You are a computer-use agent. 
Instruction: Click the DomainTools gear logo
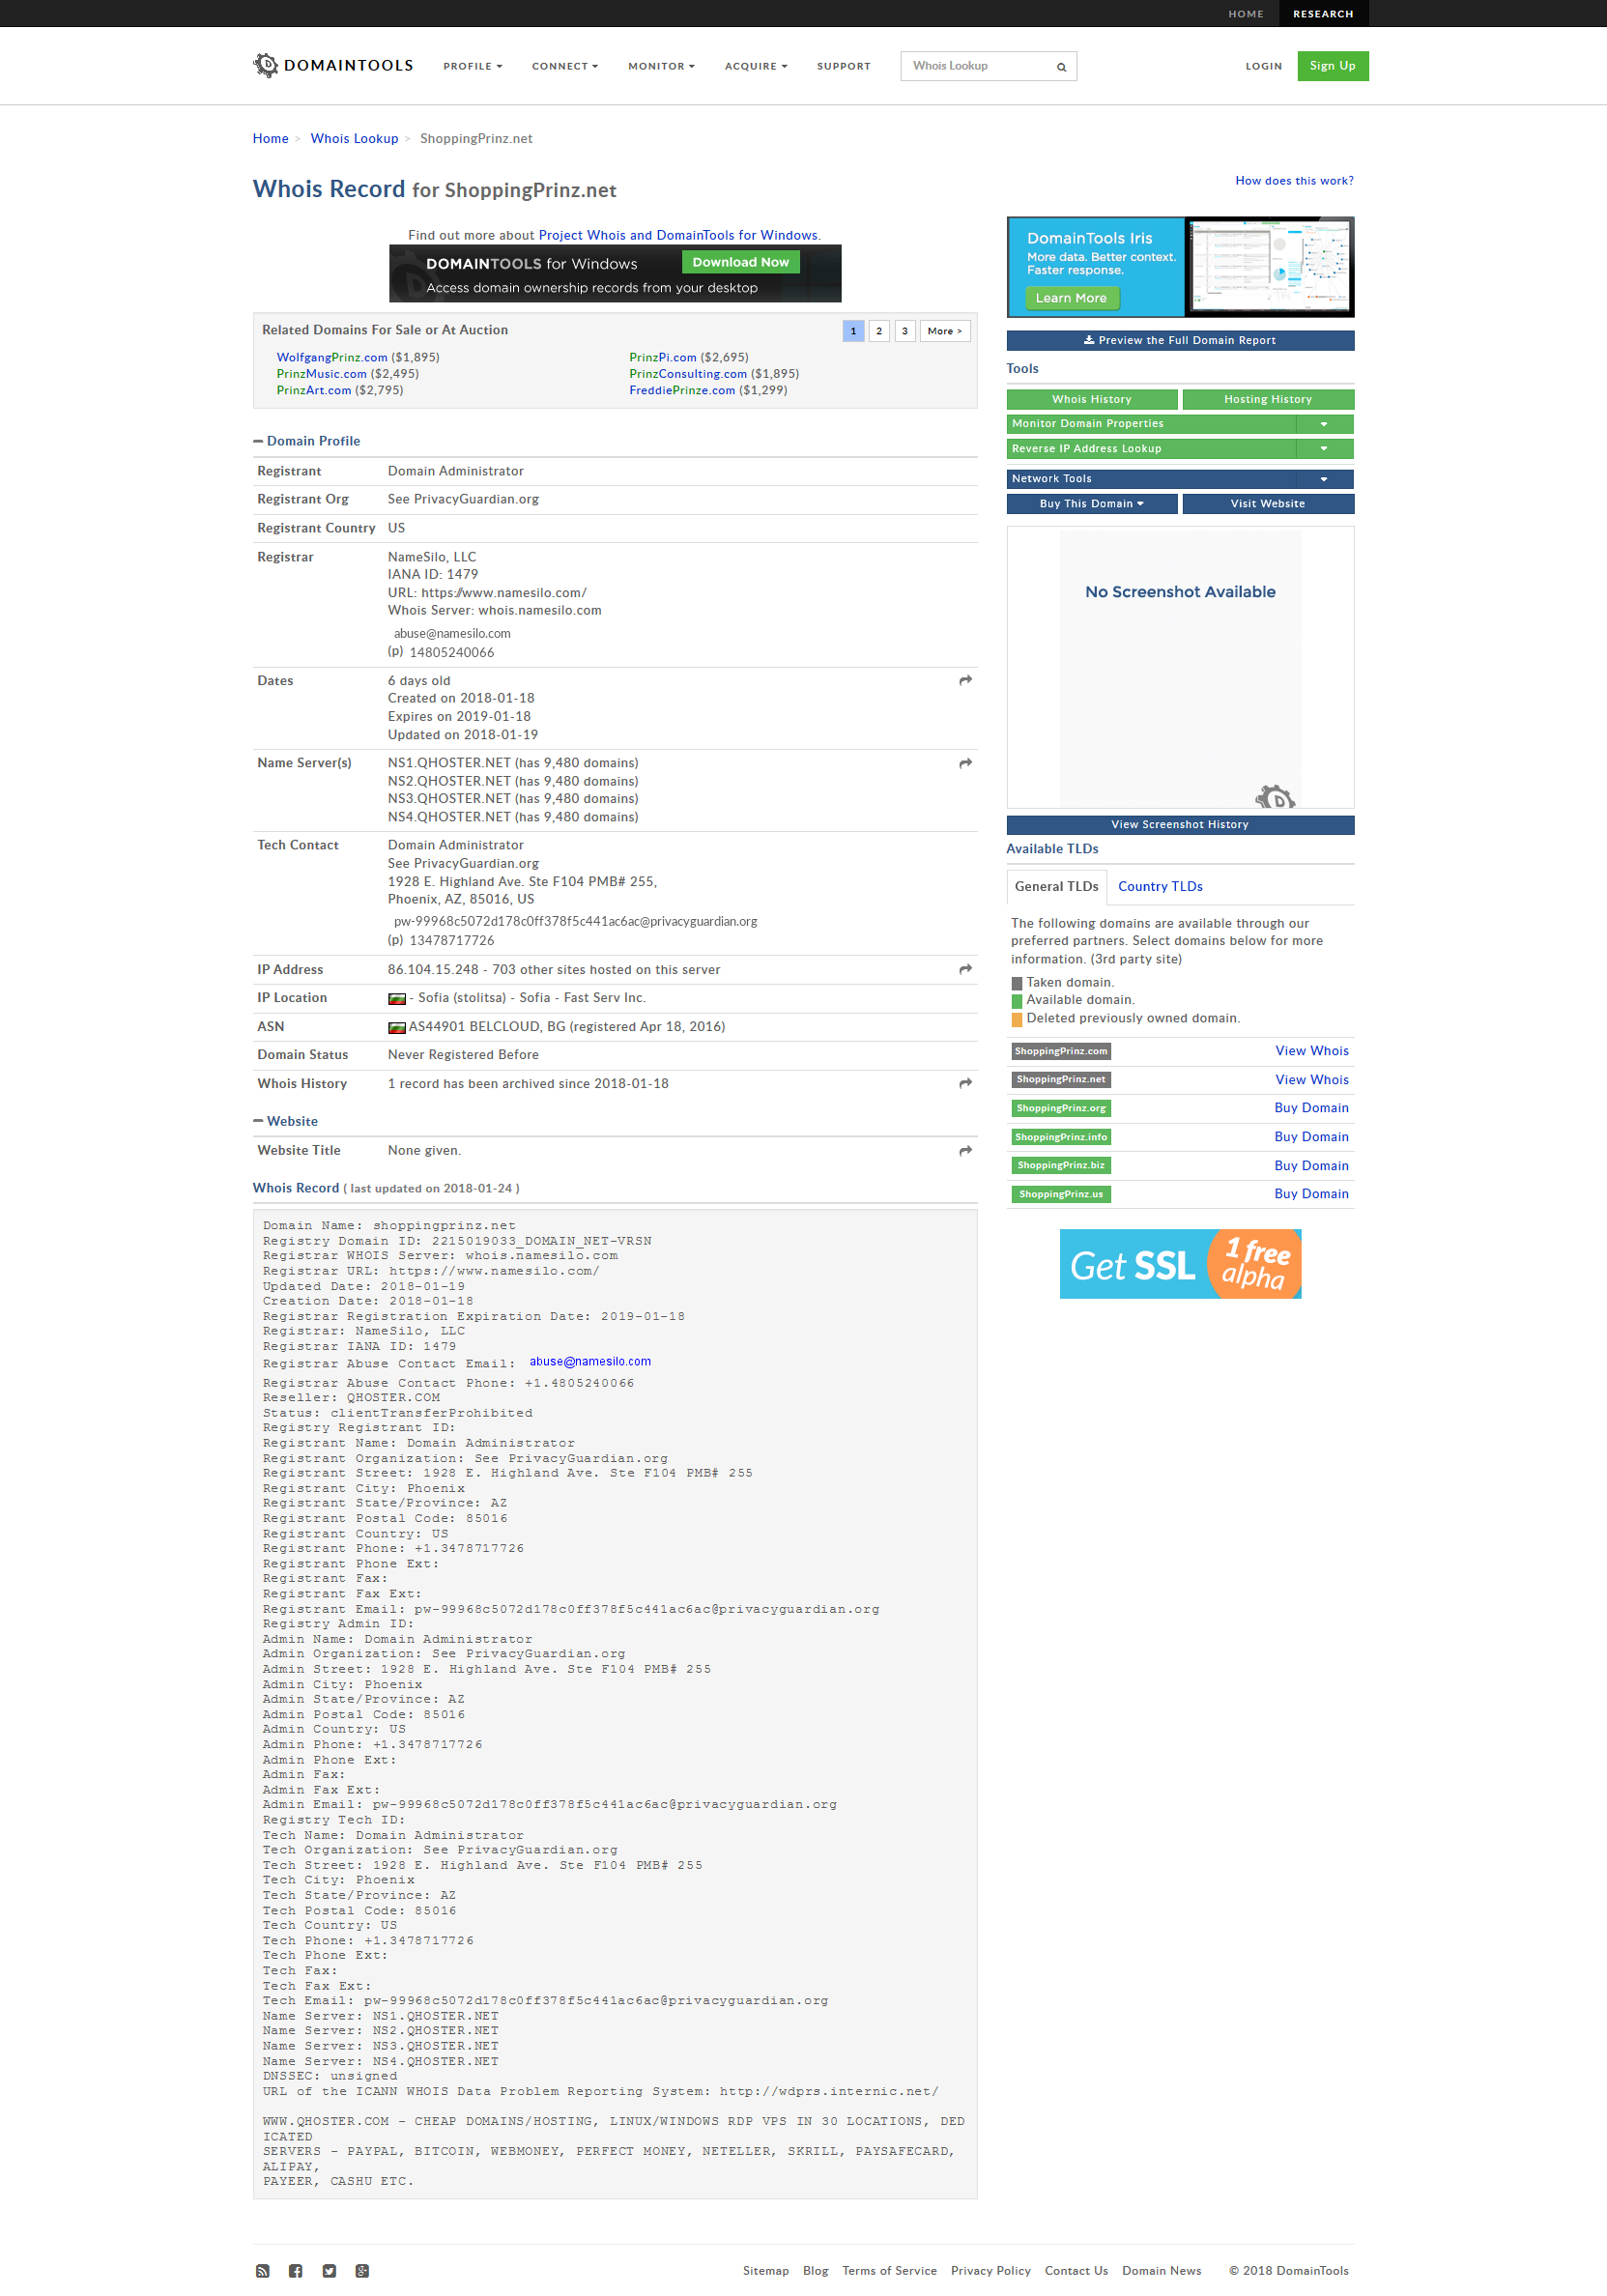(x=265, y=65)
